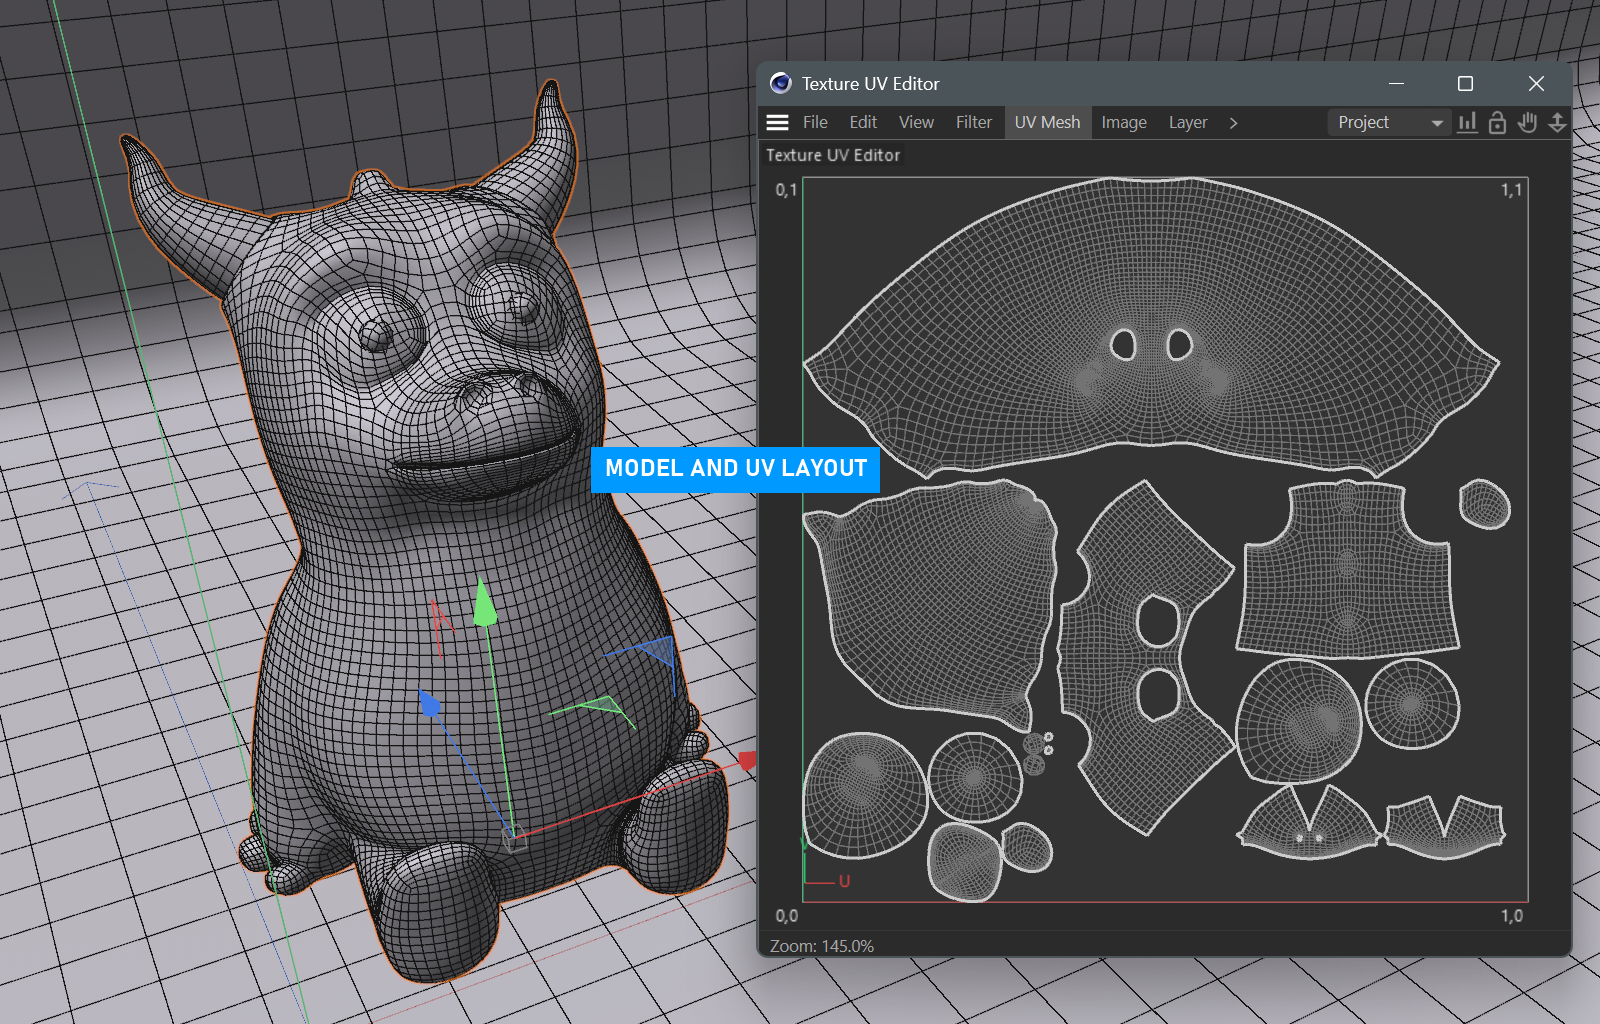
Task: Expand the hidden menu items chevron
Action: [x=1234, y=122]
